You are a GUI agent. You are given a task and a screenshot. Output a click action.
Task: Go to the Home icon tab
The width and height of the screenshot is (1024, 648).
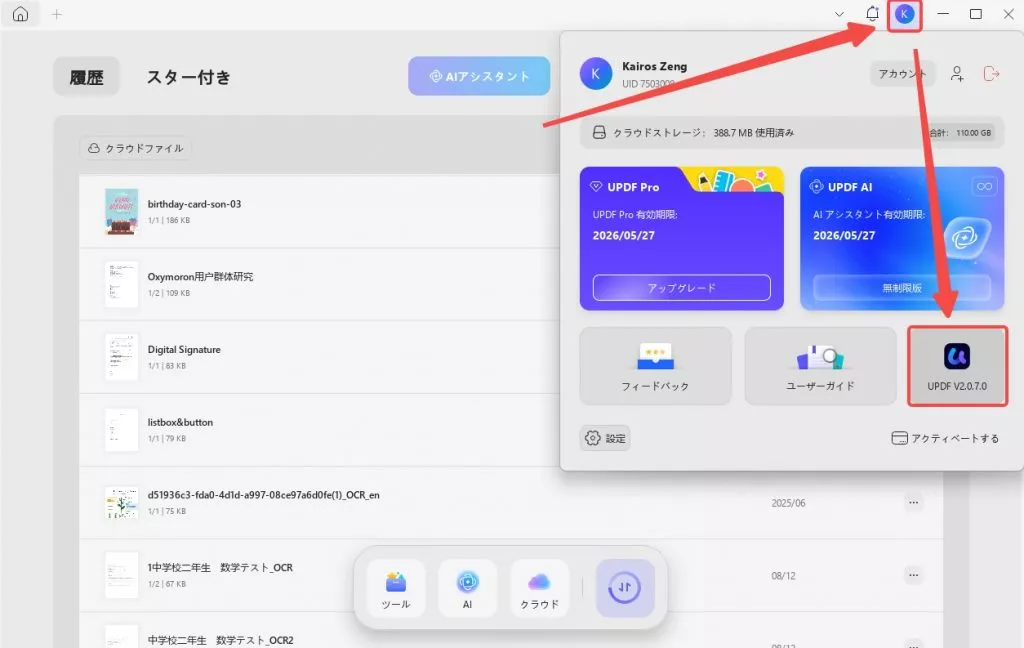pos(20,14)
